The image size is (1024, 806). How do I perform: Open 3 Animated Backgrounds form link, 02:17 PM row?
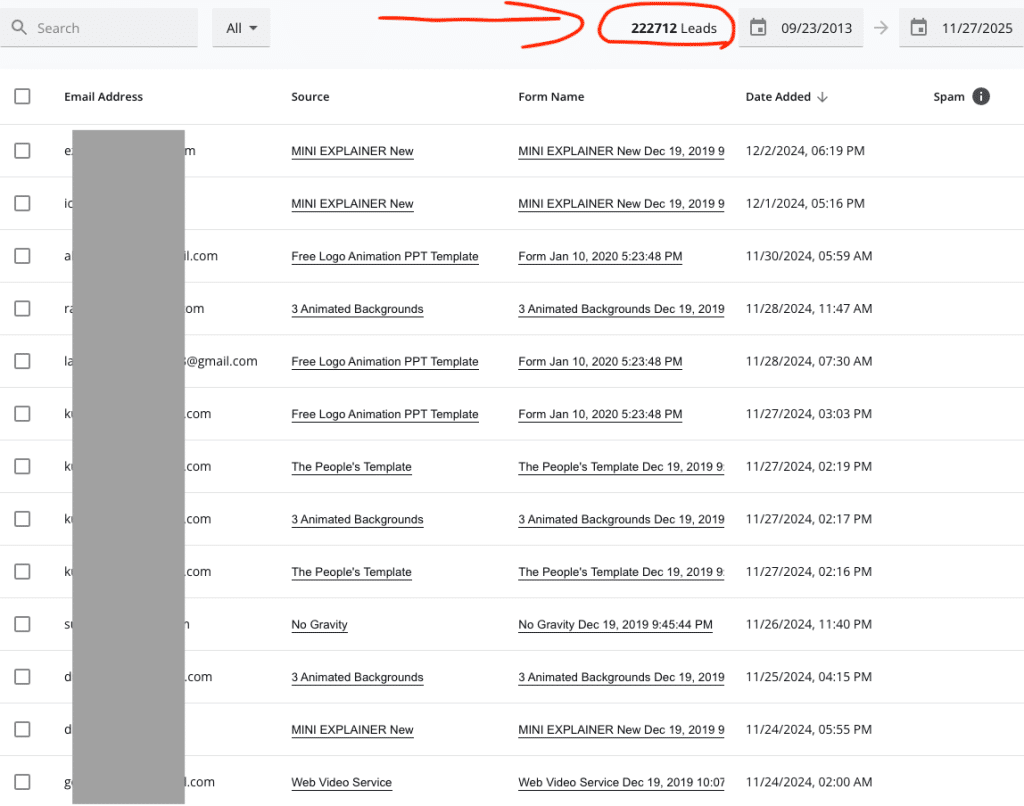point(621,519)
